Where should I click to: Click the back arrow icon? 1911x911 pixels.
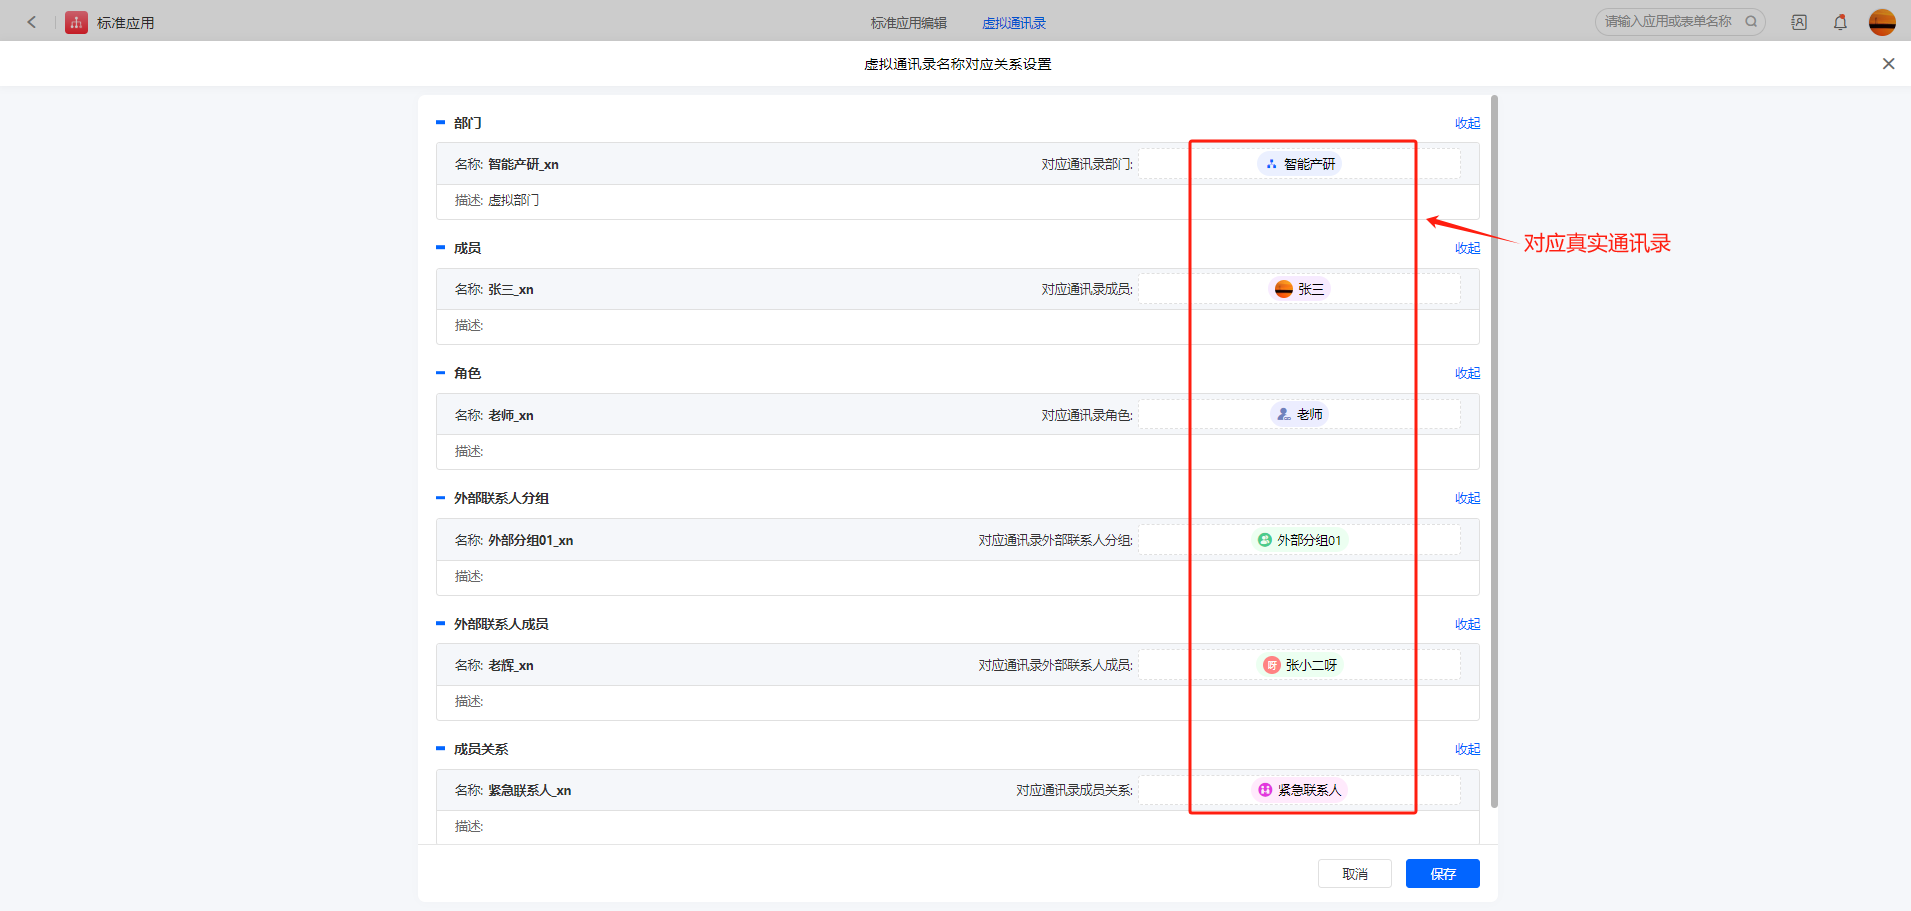click(32, 22)
